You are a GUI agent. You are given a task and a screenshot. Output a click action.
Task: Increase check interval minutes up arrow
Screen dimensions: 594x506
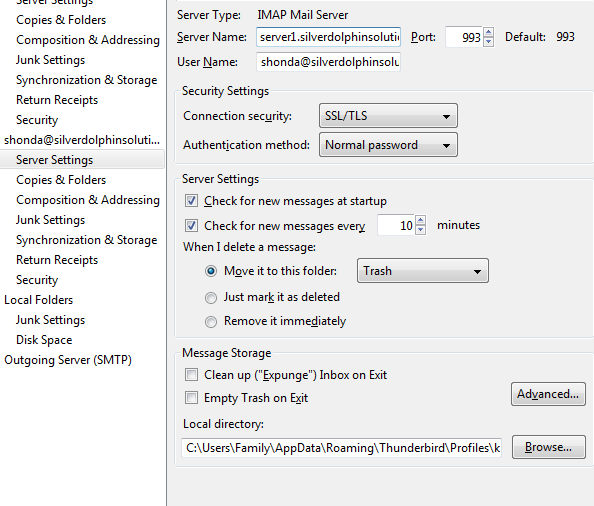420,220
